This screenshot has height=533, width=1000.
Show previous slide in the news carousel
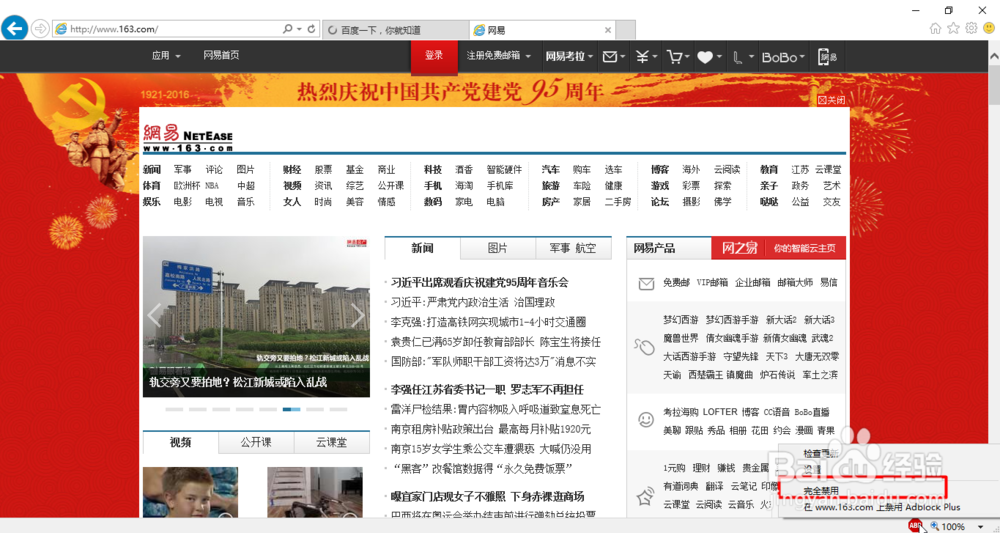pyautogui.click(x=154, y=315)
